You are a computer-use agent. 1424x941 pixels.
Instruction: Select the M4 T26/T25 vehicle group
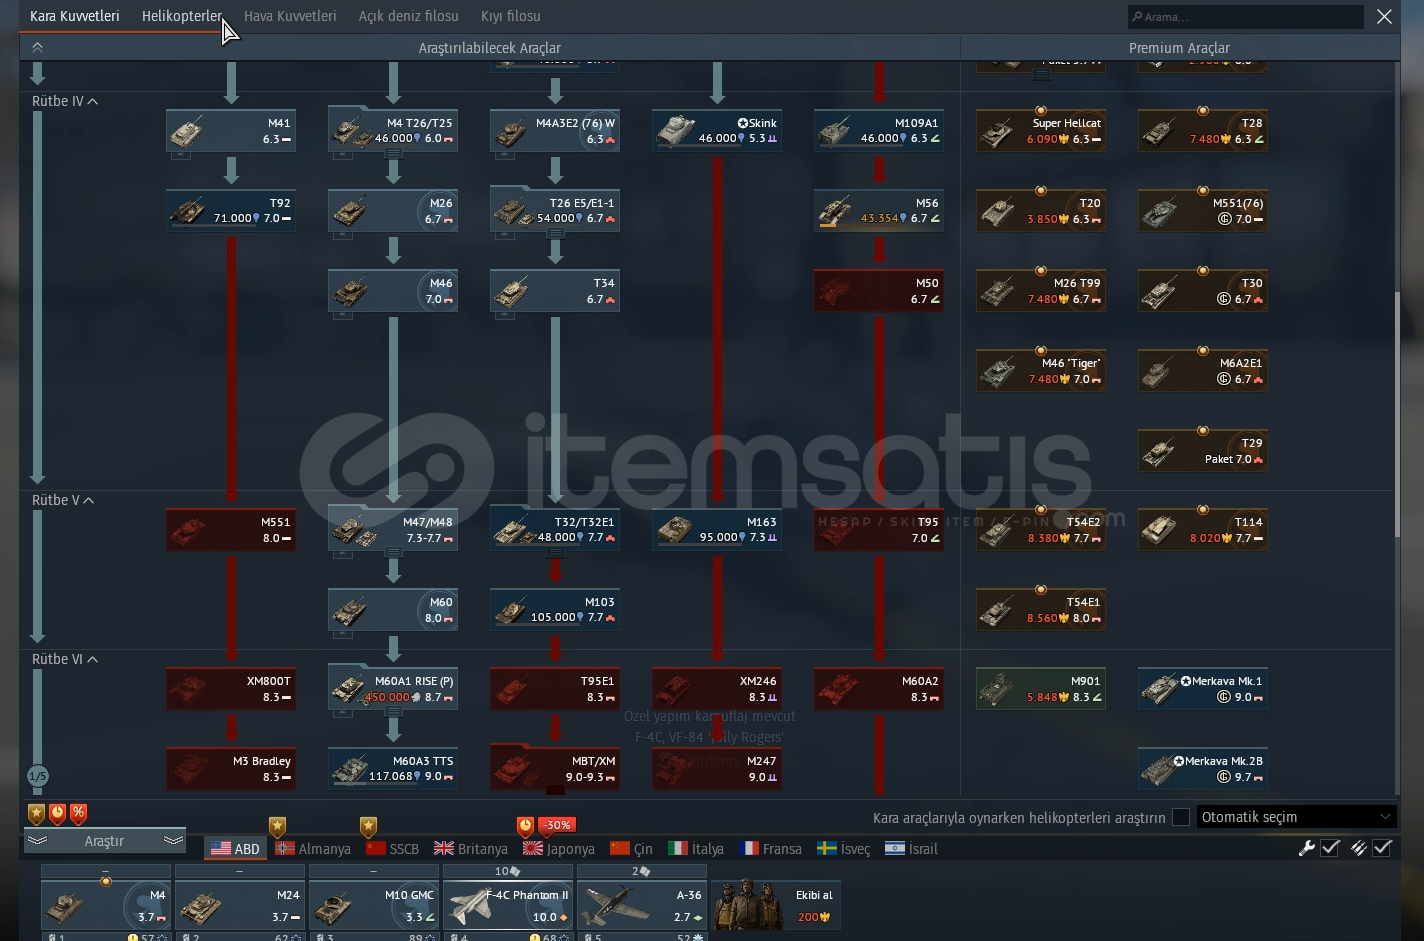pyautogui.click(x=393, y=131)
